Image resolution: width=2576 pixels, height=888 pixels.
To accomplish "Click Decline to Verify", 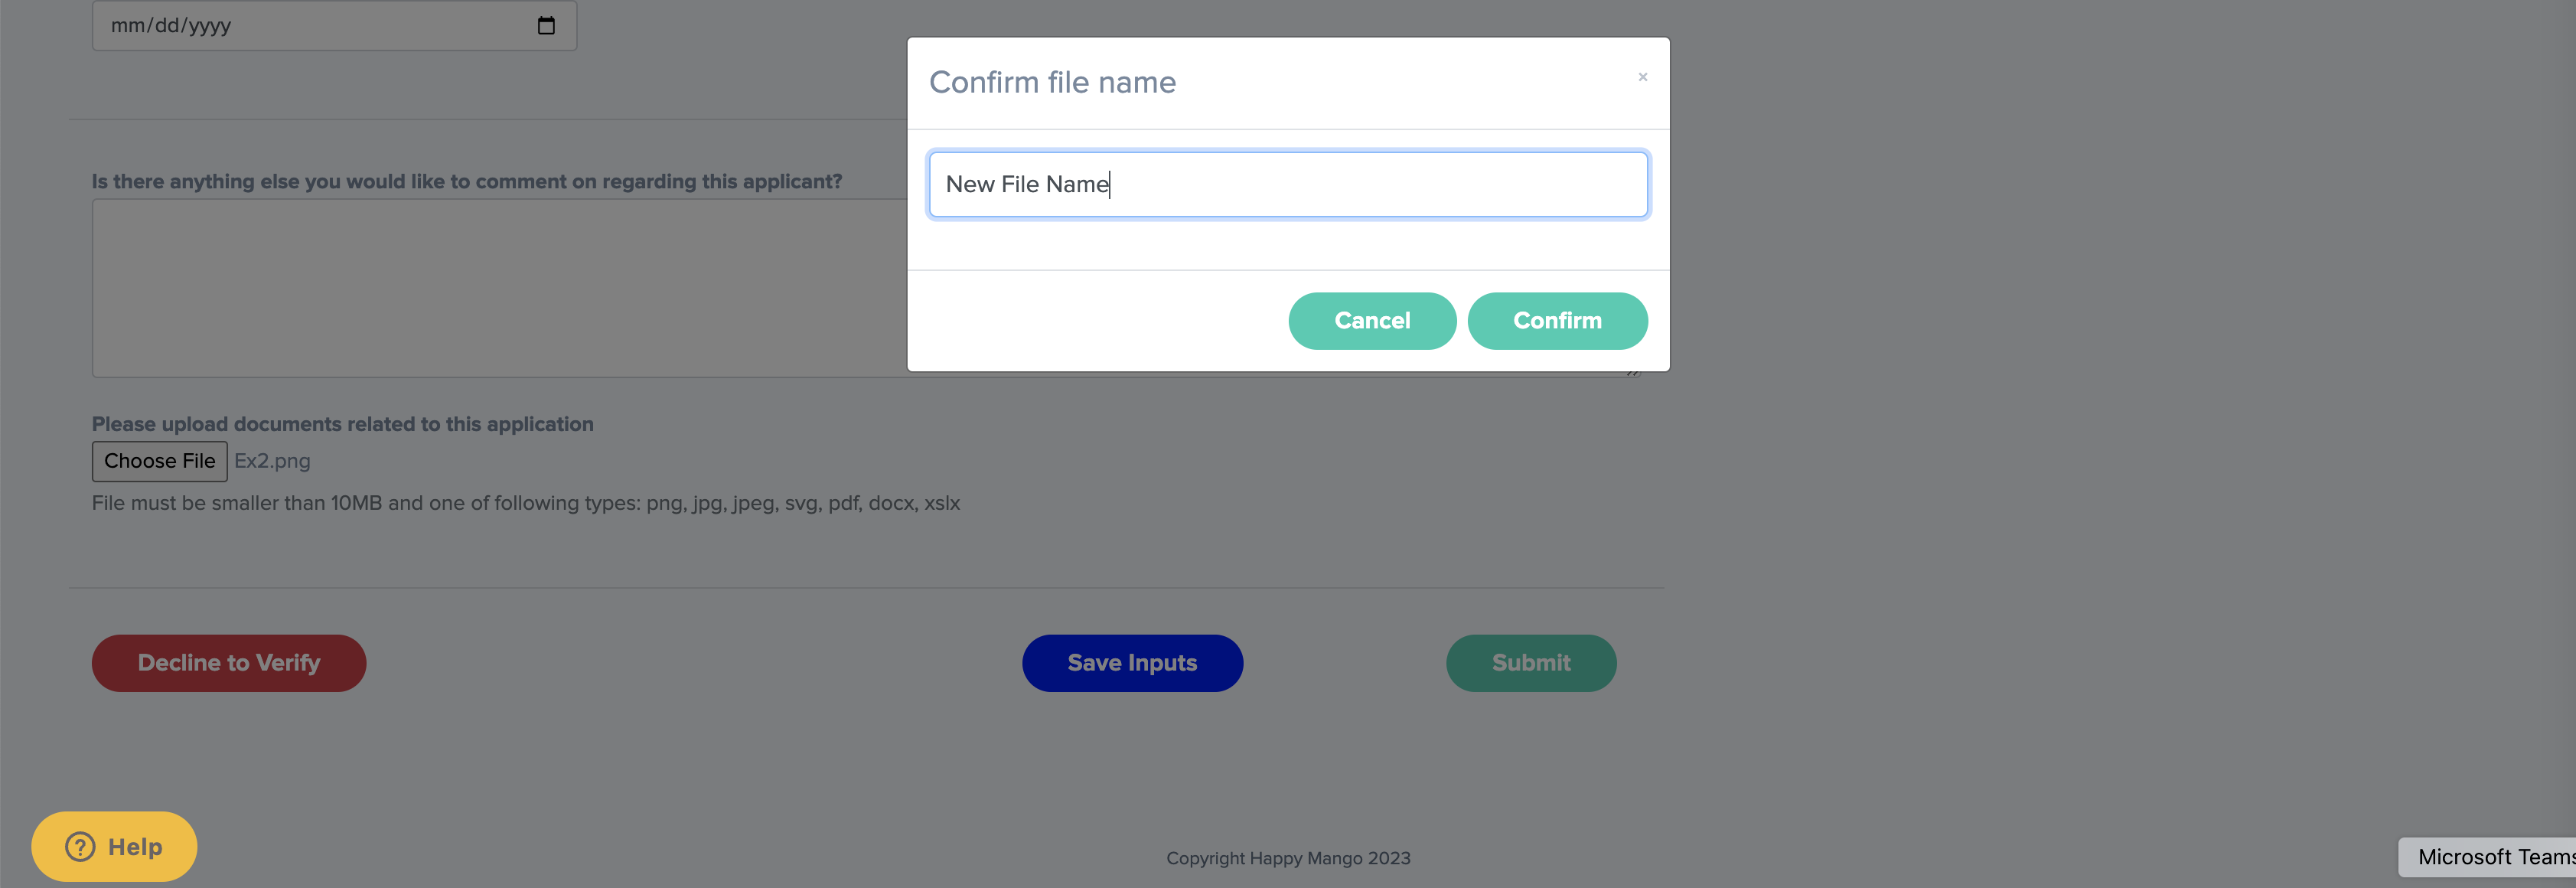I will tap(229, 663).
